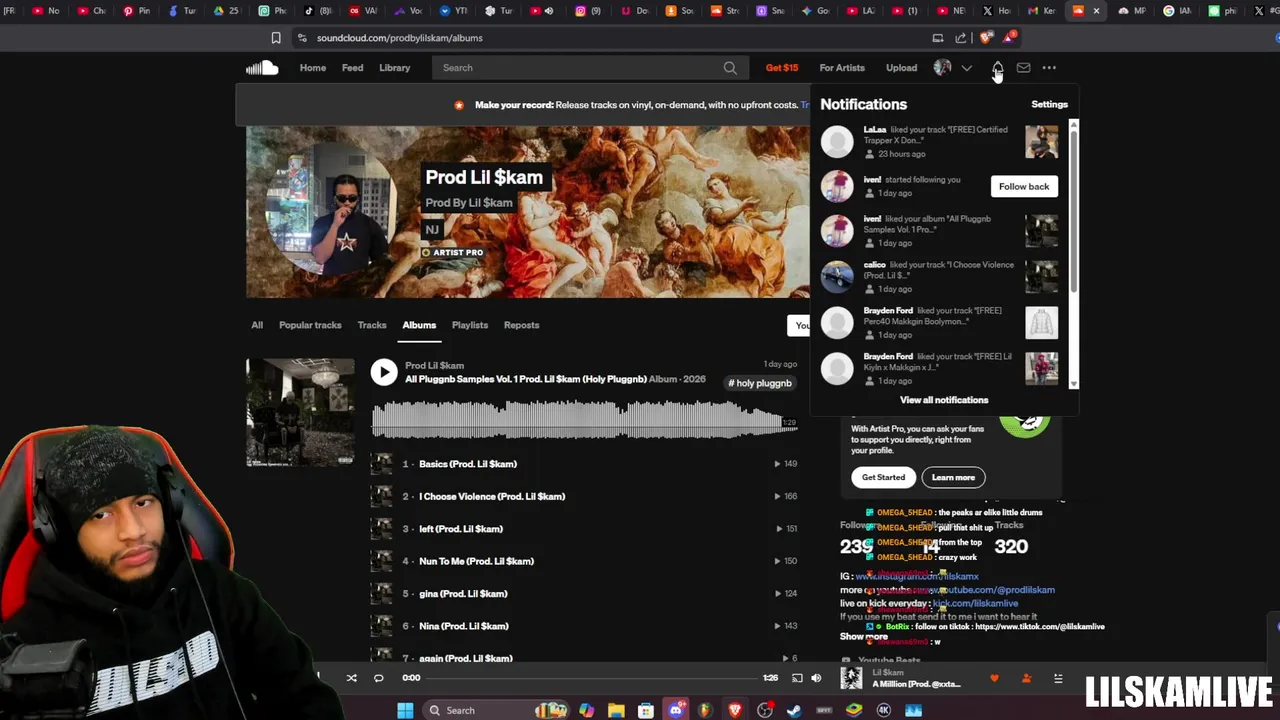Click the bookmark icon in address bar
Screen dimensions: 1280x720
[276, 38]
